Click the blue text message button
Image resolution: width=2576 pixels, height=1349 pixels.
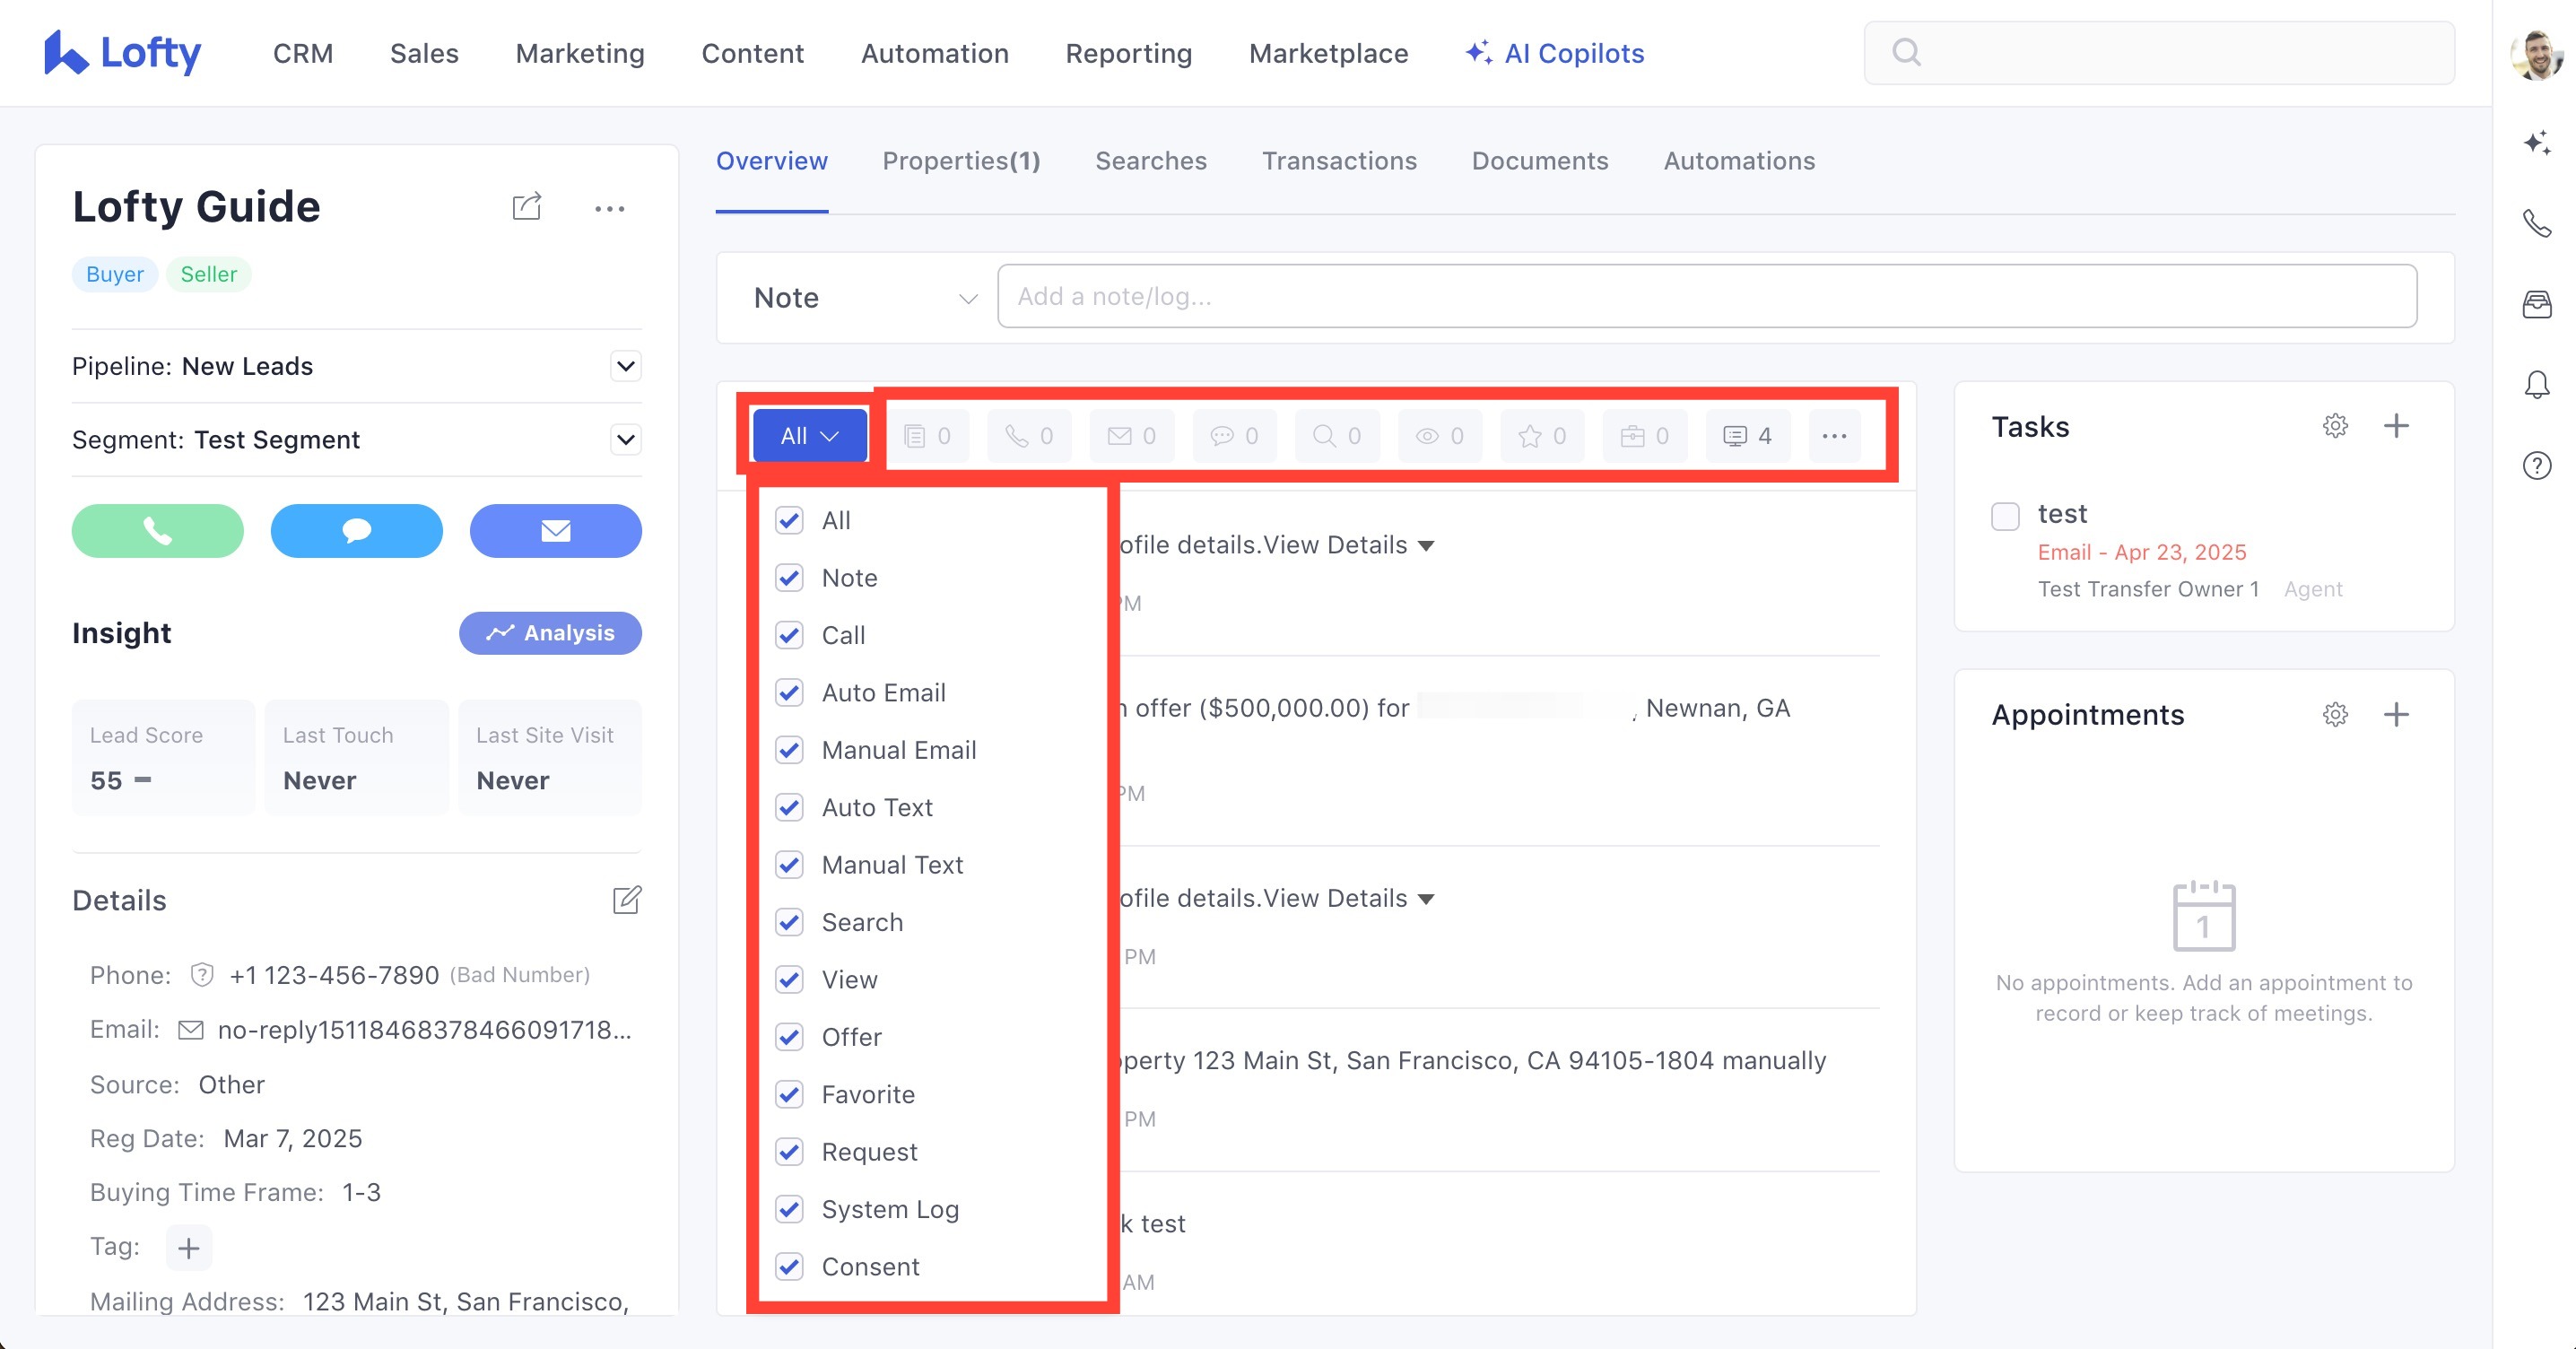[x=356, y=530]
